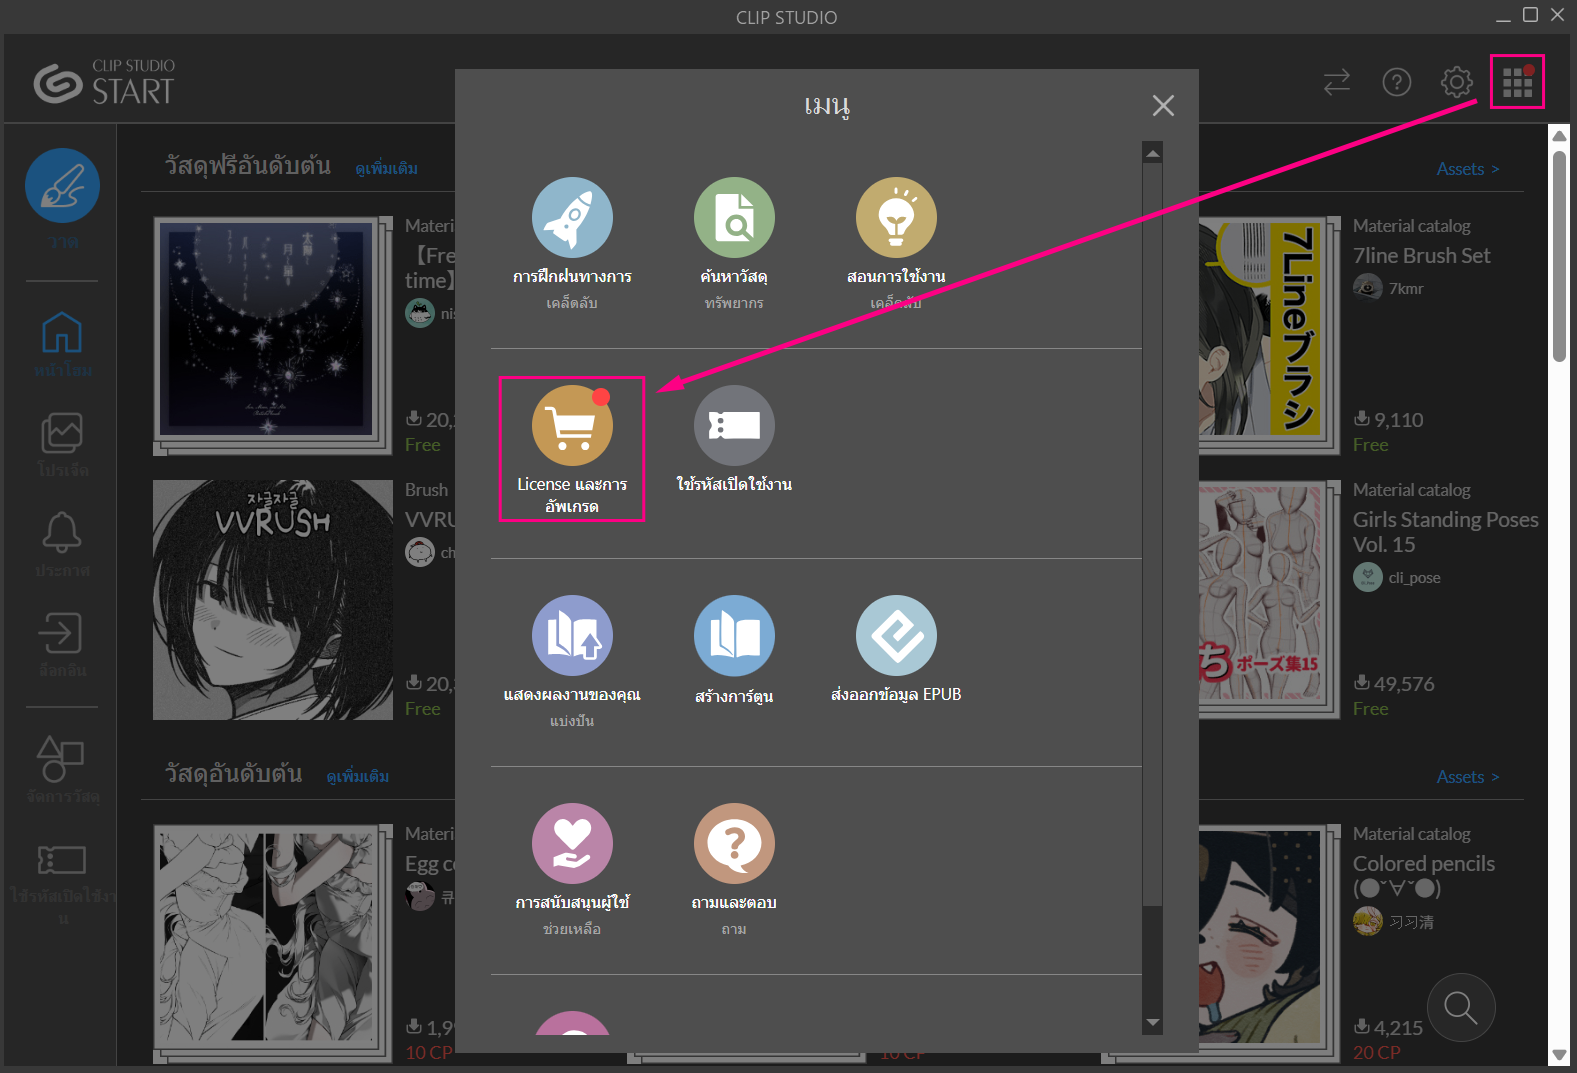Click the magnifier search button bottom right
Image resolution: width=1577 pixels, height=1073 pixels.
coord(1460,1007)
